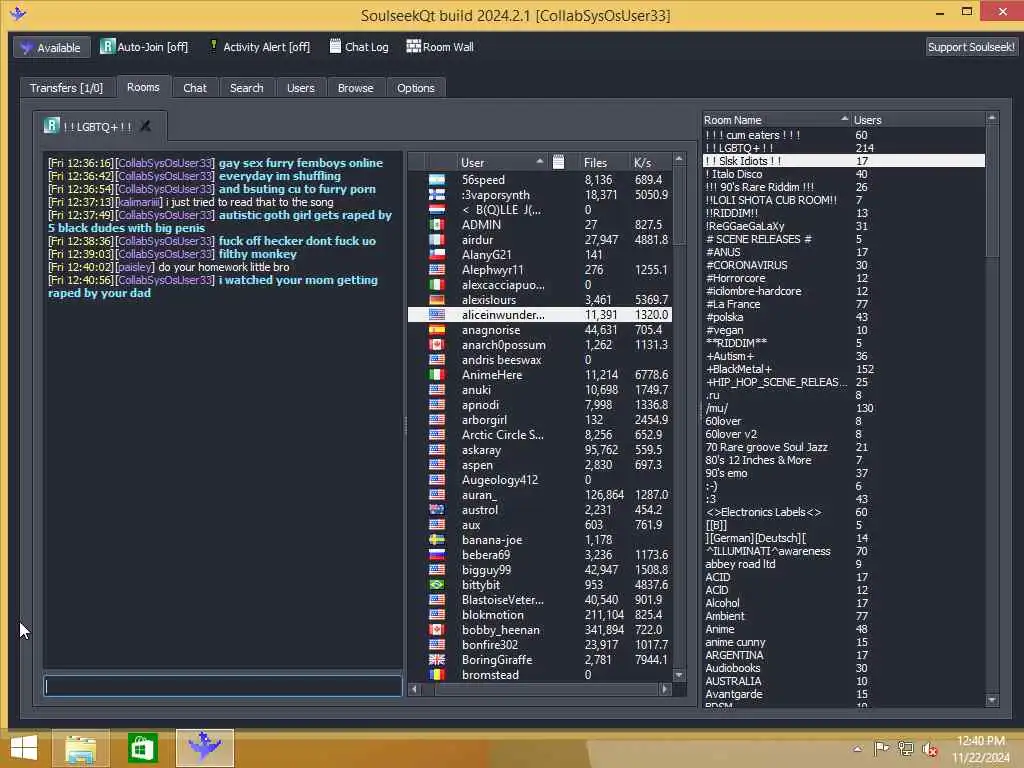Open the Options tab
This screenshot has height=768, width=1024.
[x=415, y=88]
